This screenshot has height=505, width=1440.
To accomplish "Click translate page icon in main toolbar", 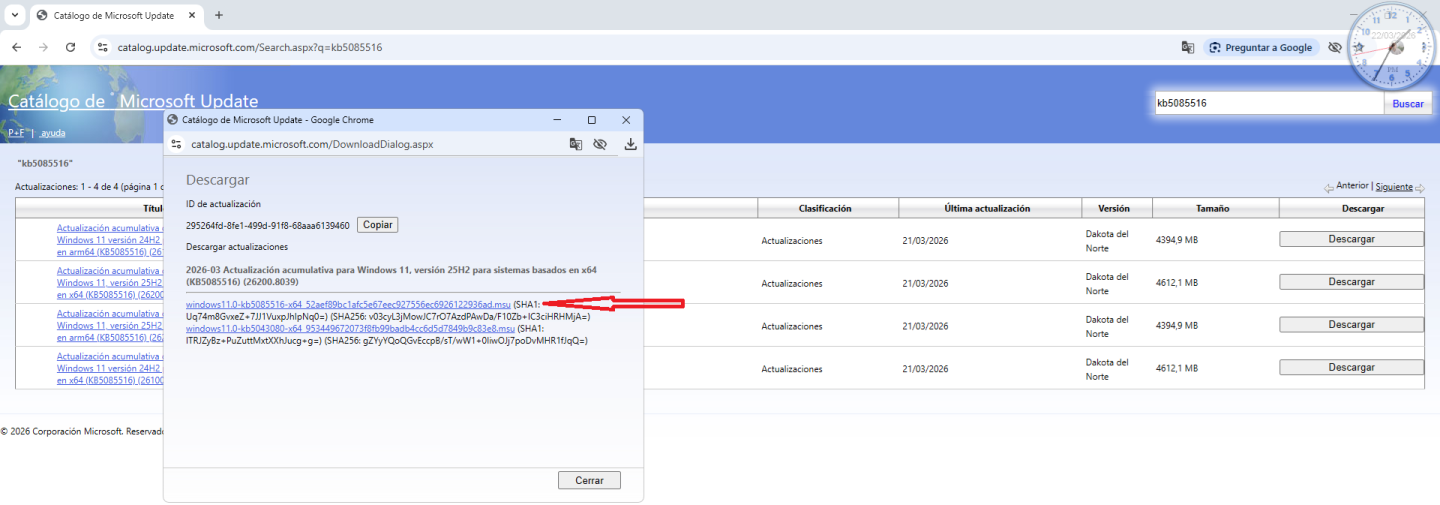I will coord(1187,47).
